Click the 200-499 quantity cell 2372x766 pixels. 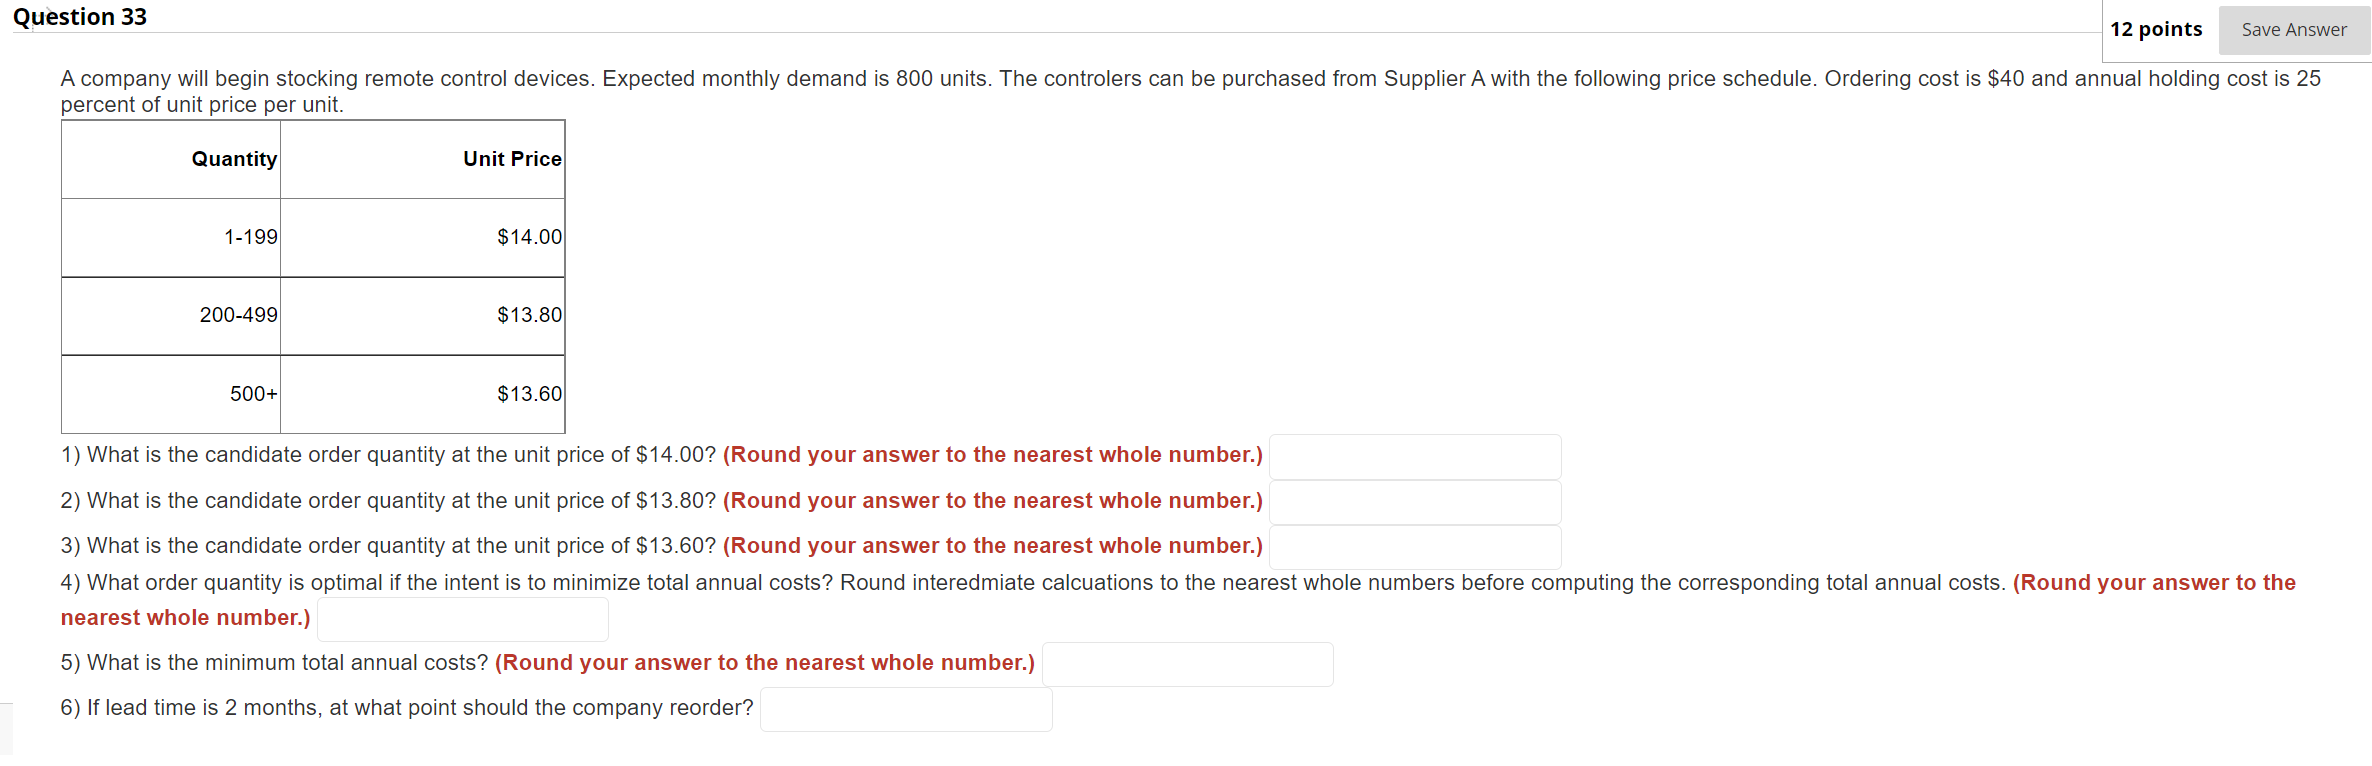click(x=237, y=315)
